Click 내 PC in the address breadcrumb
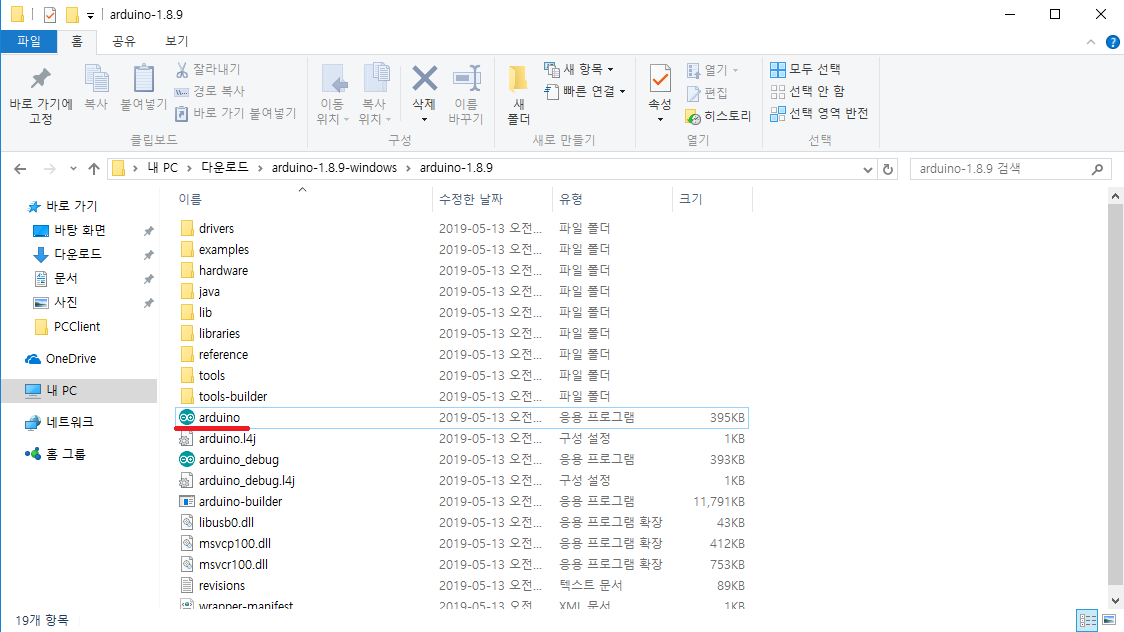The image size is (1124, 632). click(x=163, y=168)
